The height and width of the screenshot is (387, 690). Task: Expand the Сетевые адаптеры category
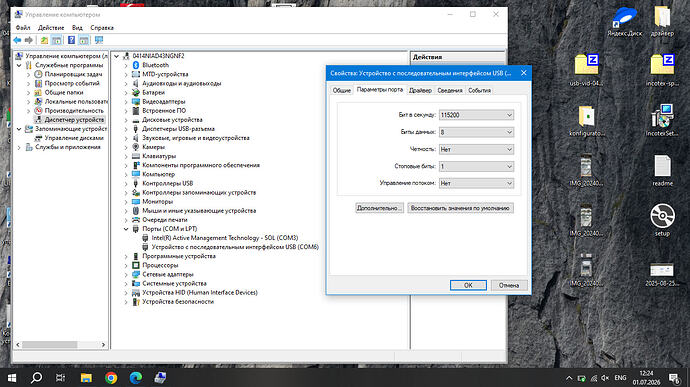(126, 274)
